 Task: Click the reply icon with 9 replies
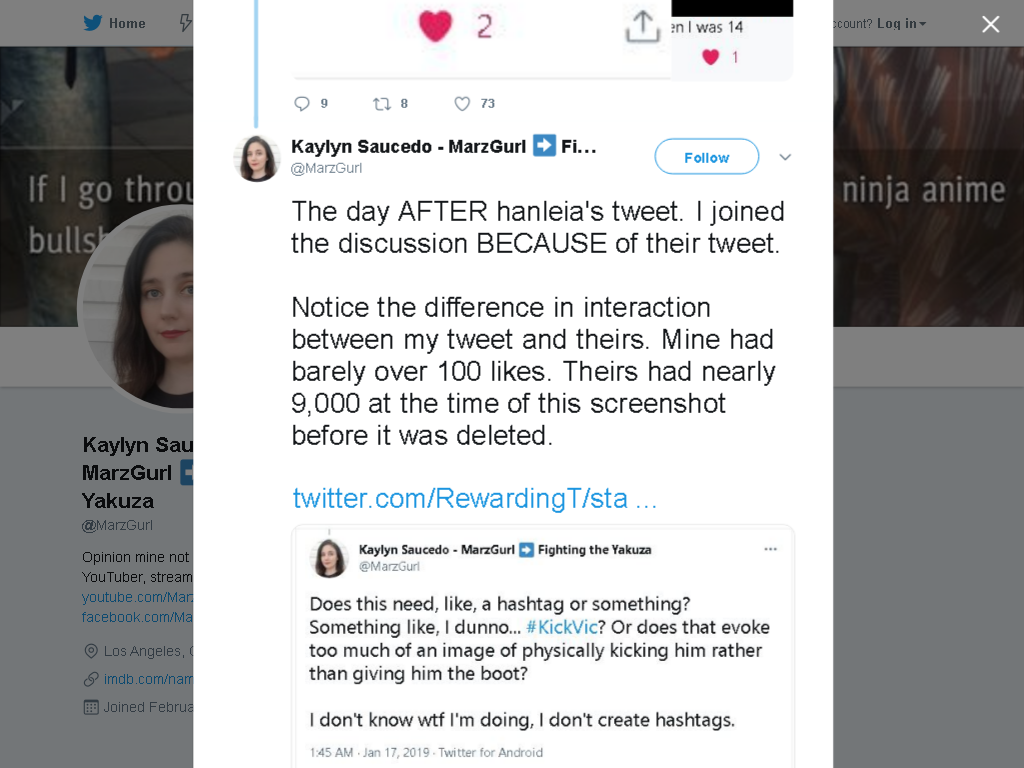click(x=302, y=104)
